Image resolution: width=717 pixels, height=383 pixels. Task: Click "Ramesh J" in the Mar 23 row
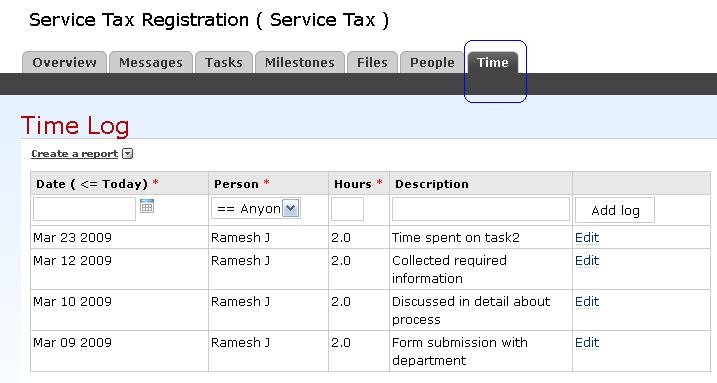pyautogui.click(x=240, y=238)
